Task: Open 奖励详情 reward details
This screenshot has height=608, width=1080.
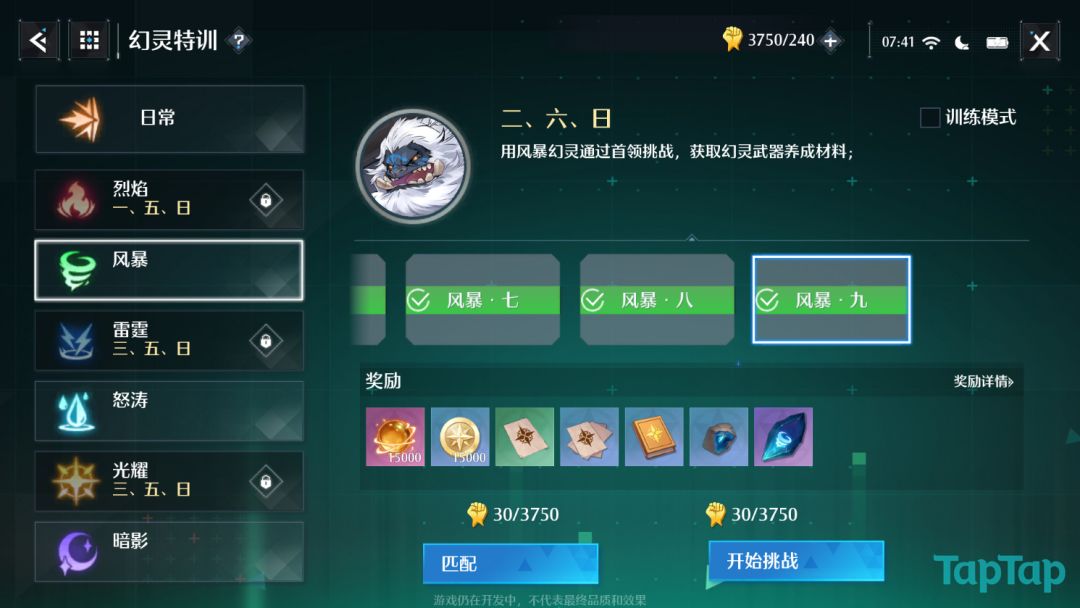Action: tap(984, 381)
